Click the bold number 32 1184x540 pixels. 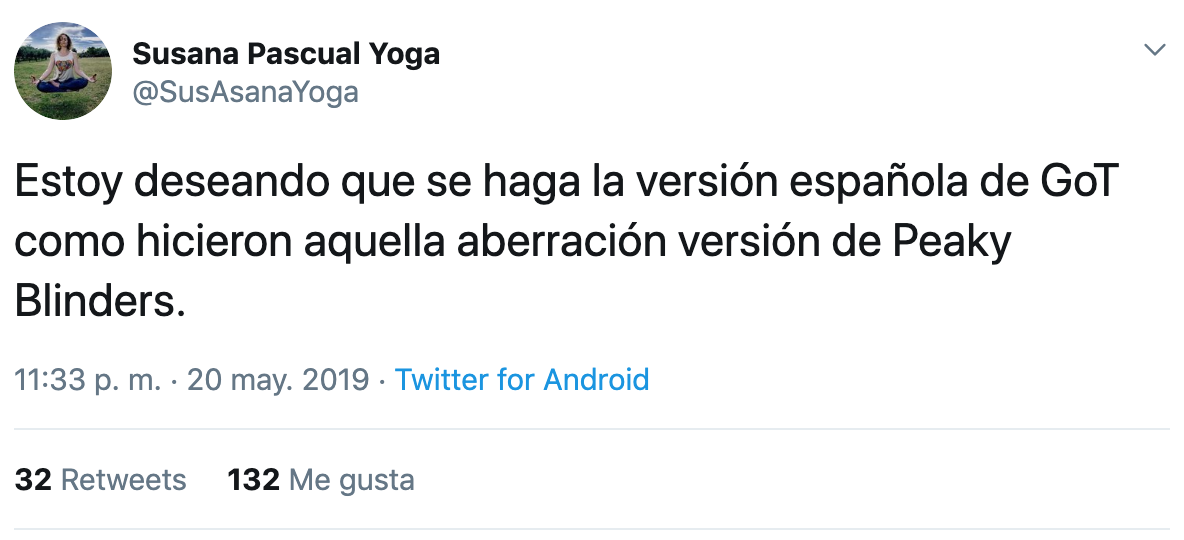click(x=33, y=480)
